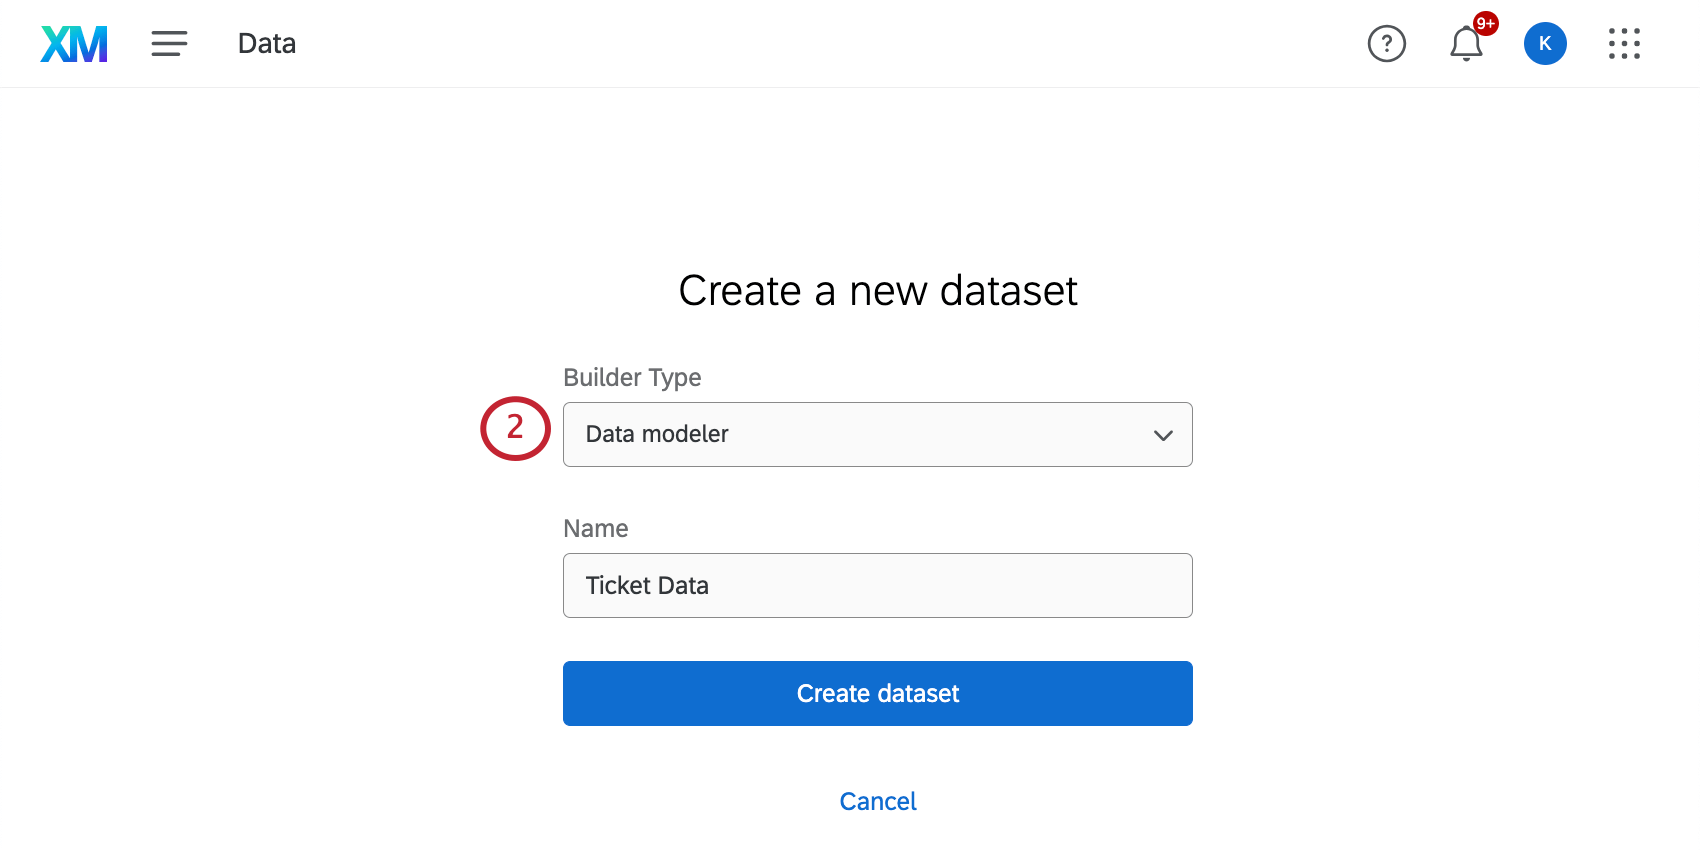Click the Create dataset button
This screenshot has height=850, width=1700.
[877, 693]
